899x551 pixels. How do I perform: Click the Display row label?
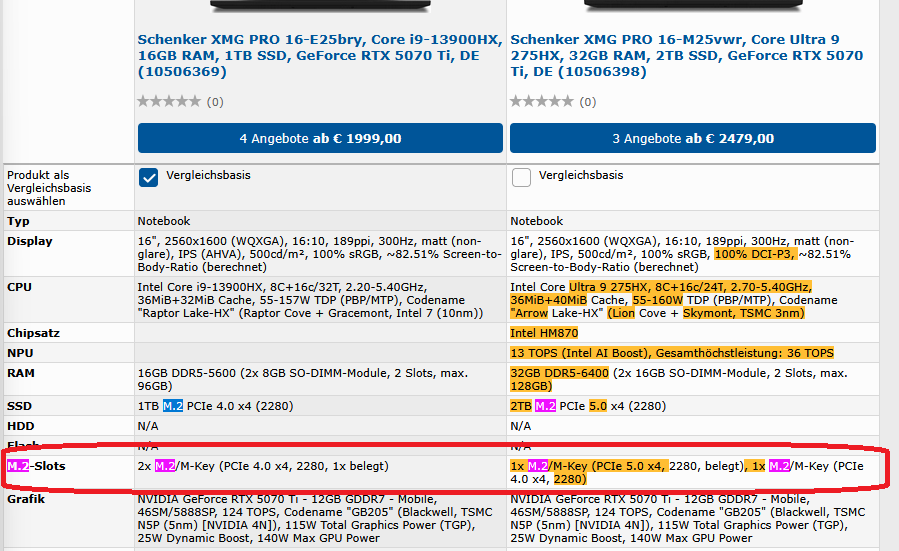[30, 241]
